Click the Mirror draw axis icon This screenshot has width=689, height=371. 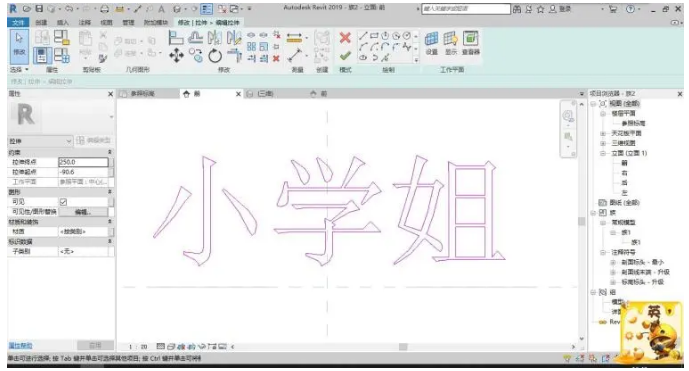point(234,38)
